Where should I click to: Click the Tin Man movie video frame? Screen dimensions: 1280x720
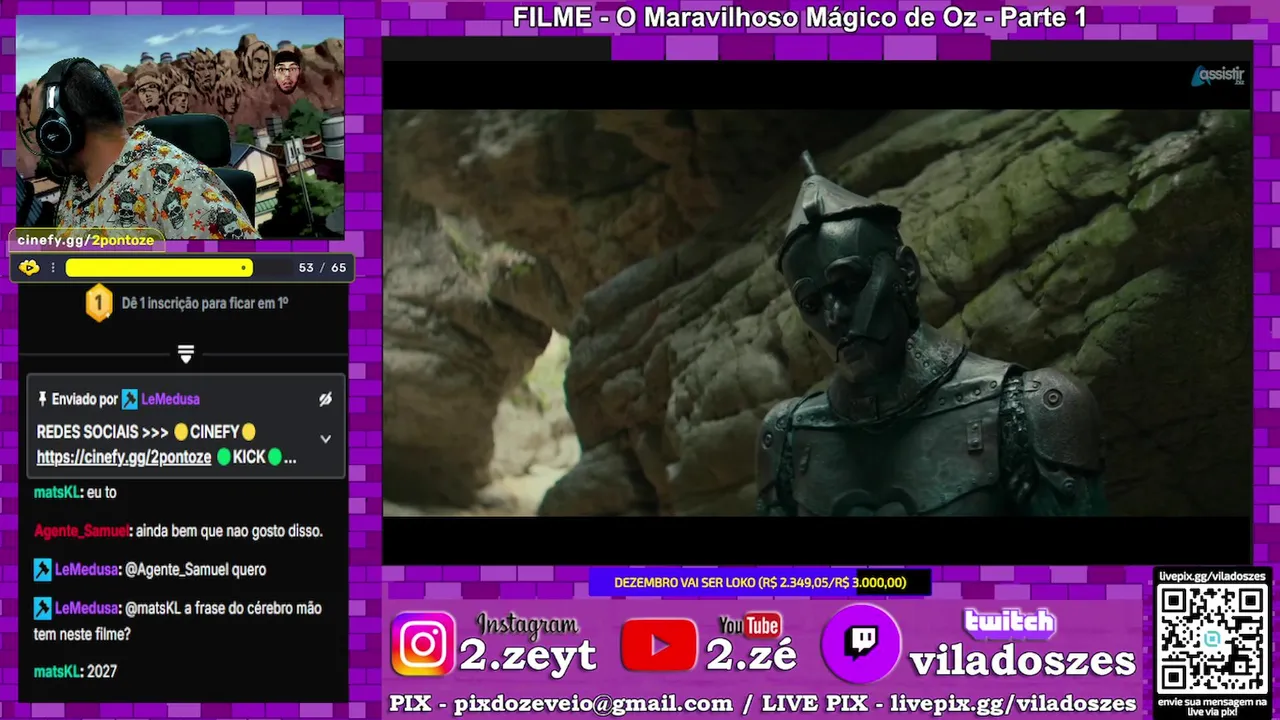click(817, 313)
